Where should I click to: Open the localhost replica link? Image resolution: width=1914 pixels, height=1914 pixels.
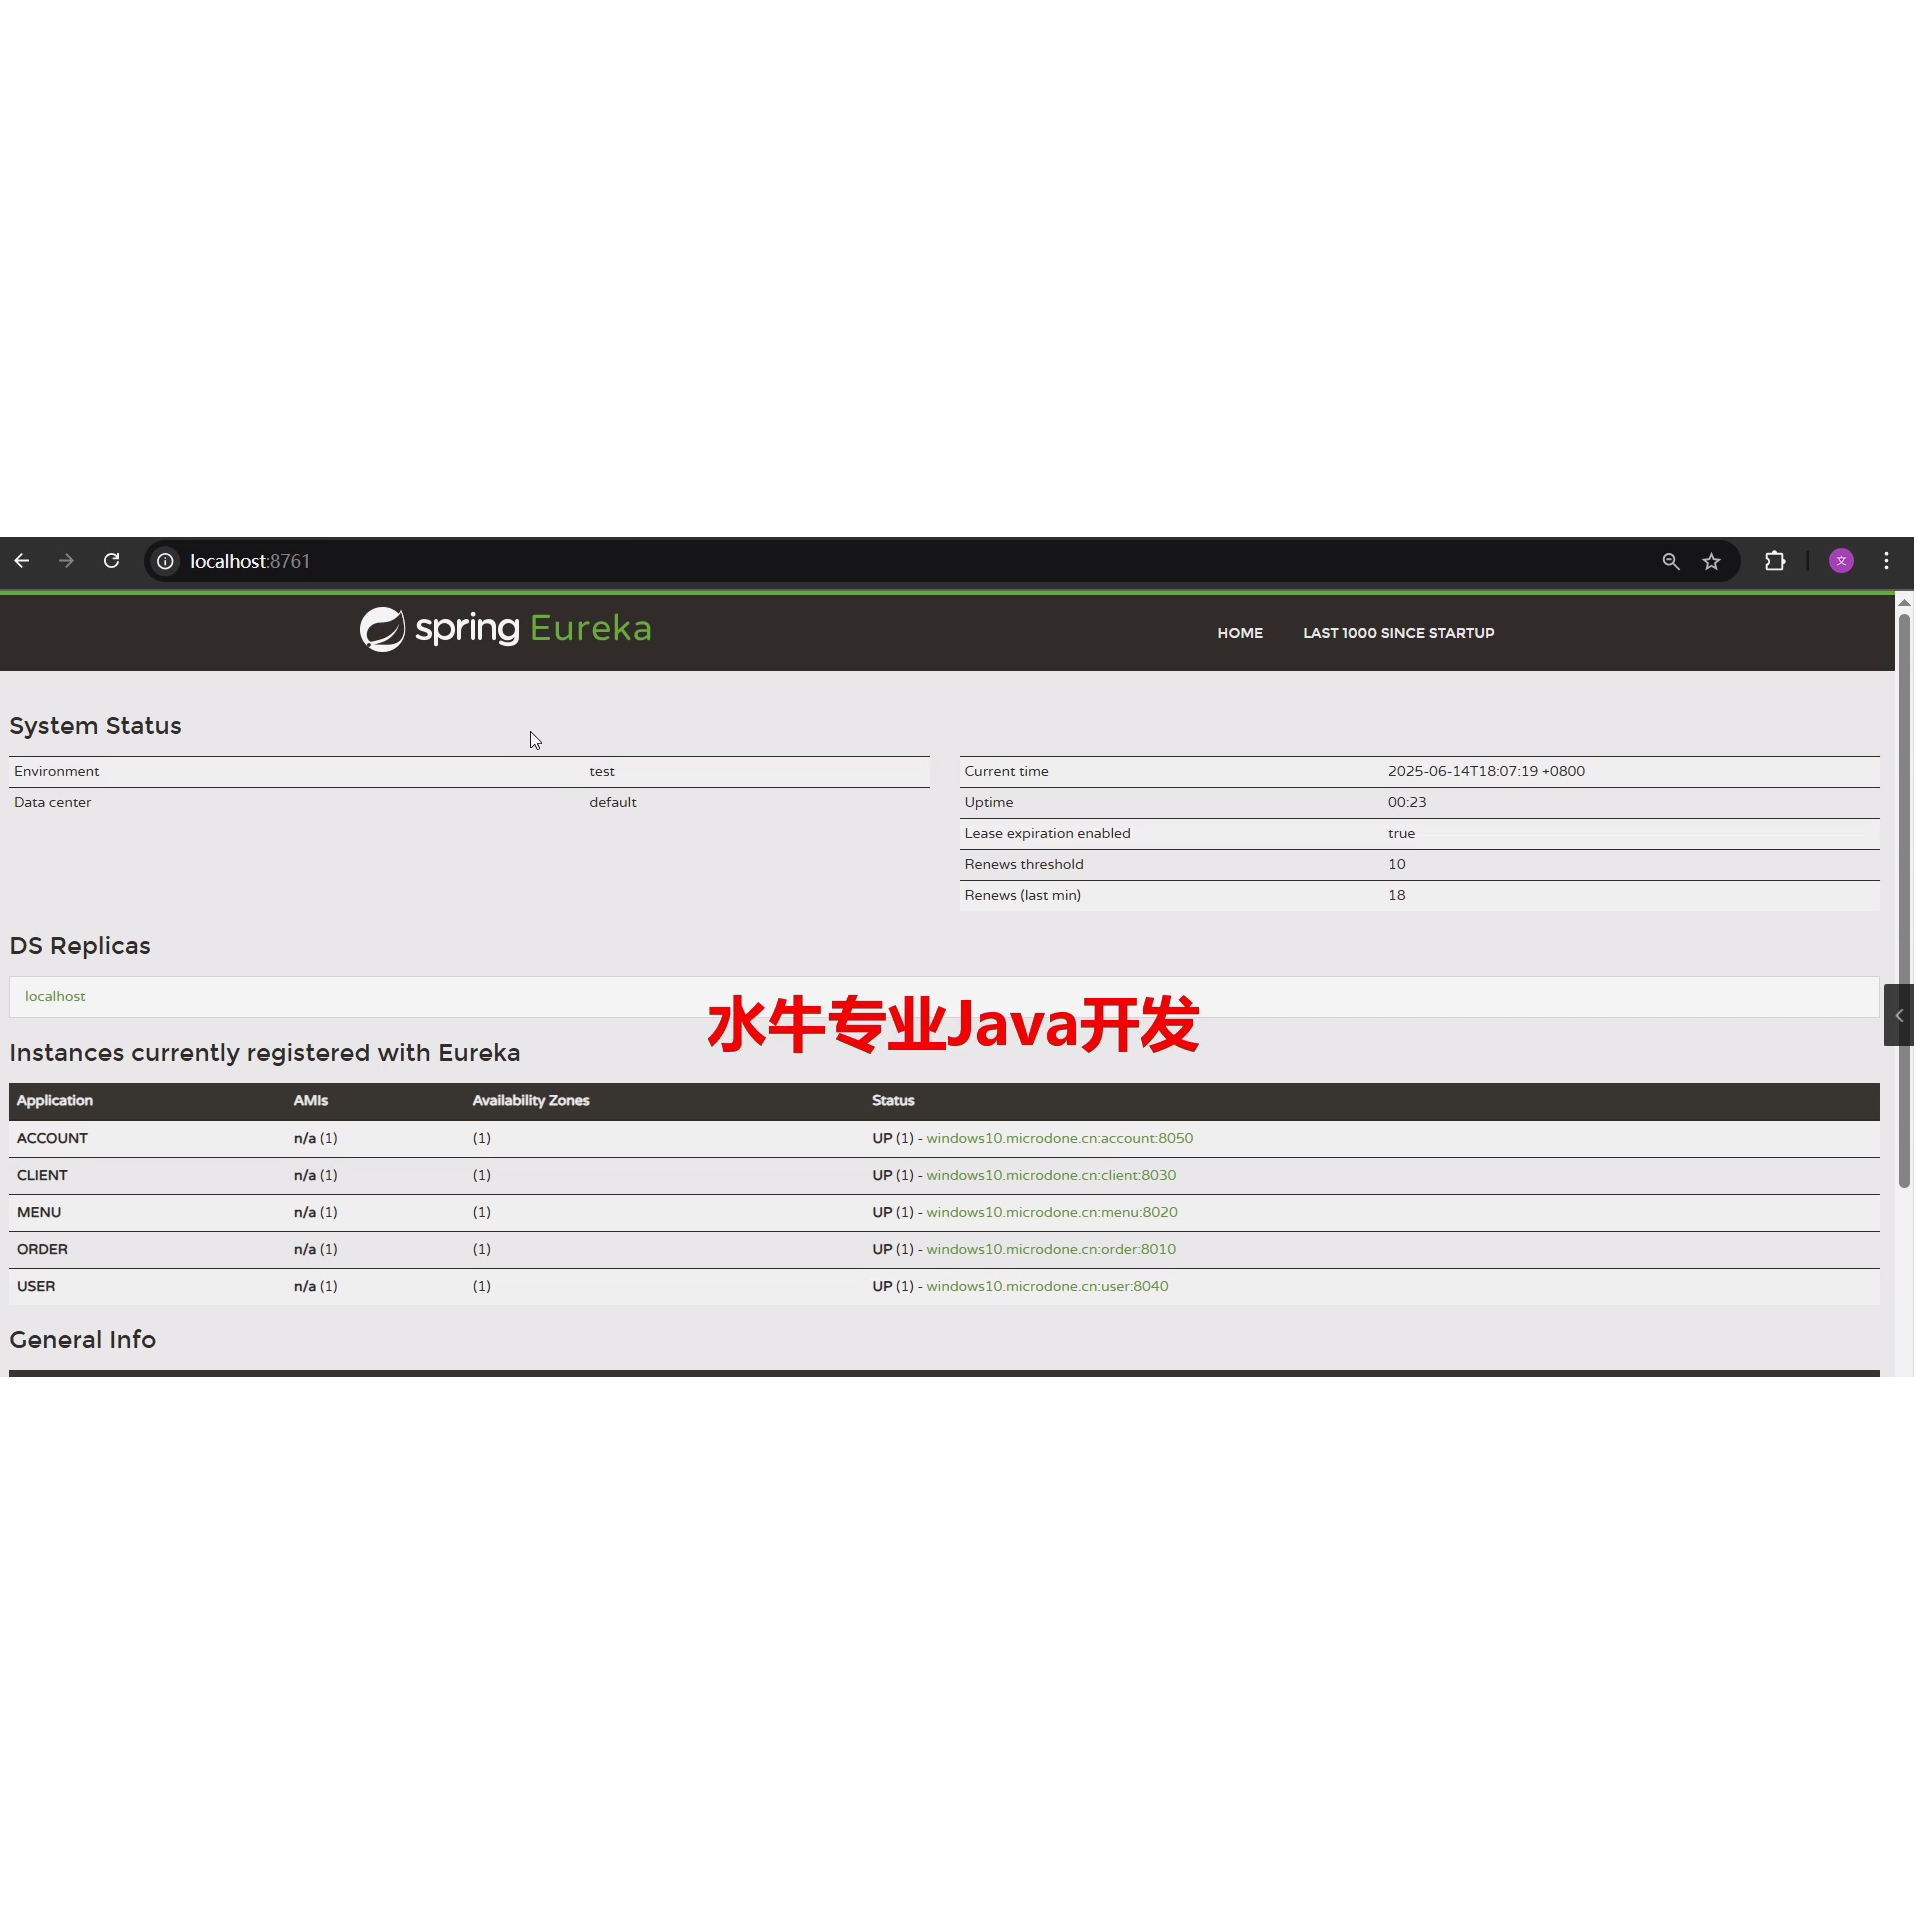55,996
